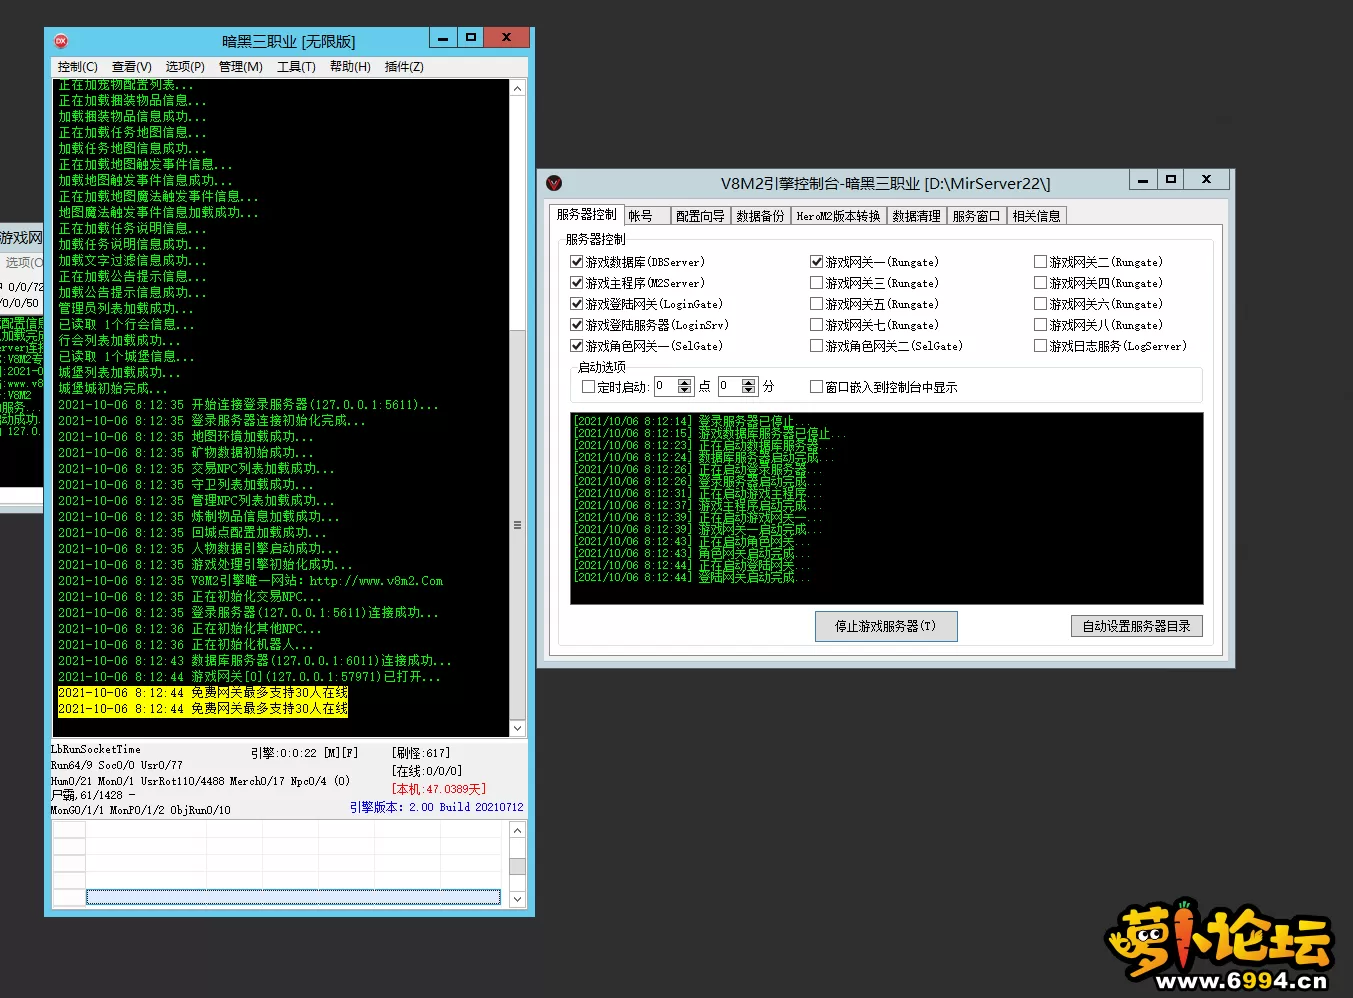Open the 插件(Z) menu
The image size is (1353, 998).
click(404, 67)
